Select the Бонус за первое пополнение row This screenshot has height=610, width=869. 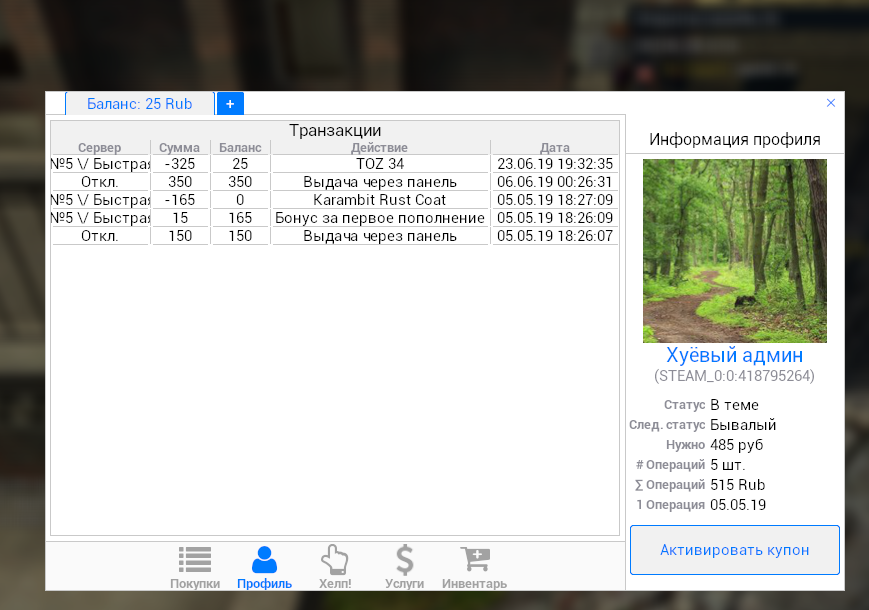[x=380, y=218]
